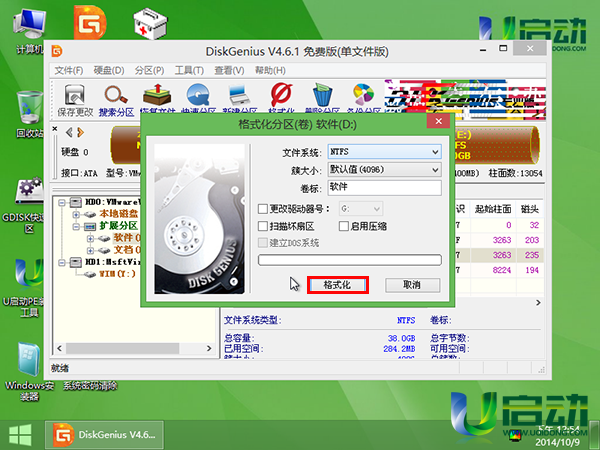The height and width of the screenshot is (450, 600).
Task: Launch the Quick Partition toolbar icon
Action: point(198,99)
